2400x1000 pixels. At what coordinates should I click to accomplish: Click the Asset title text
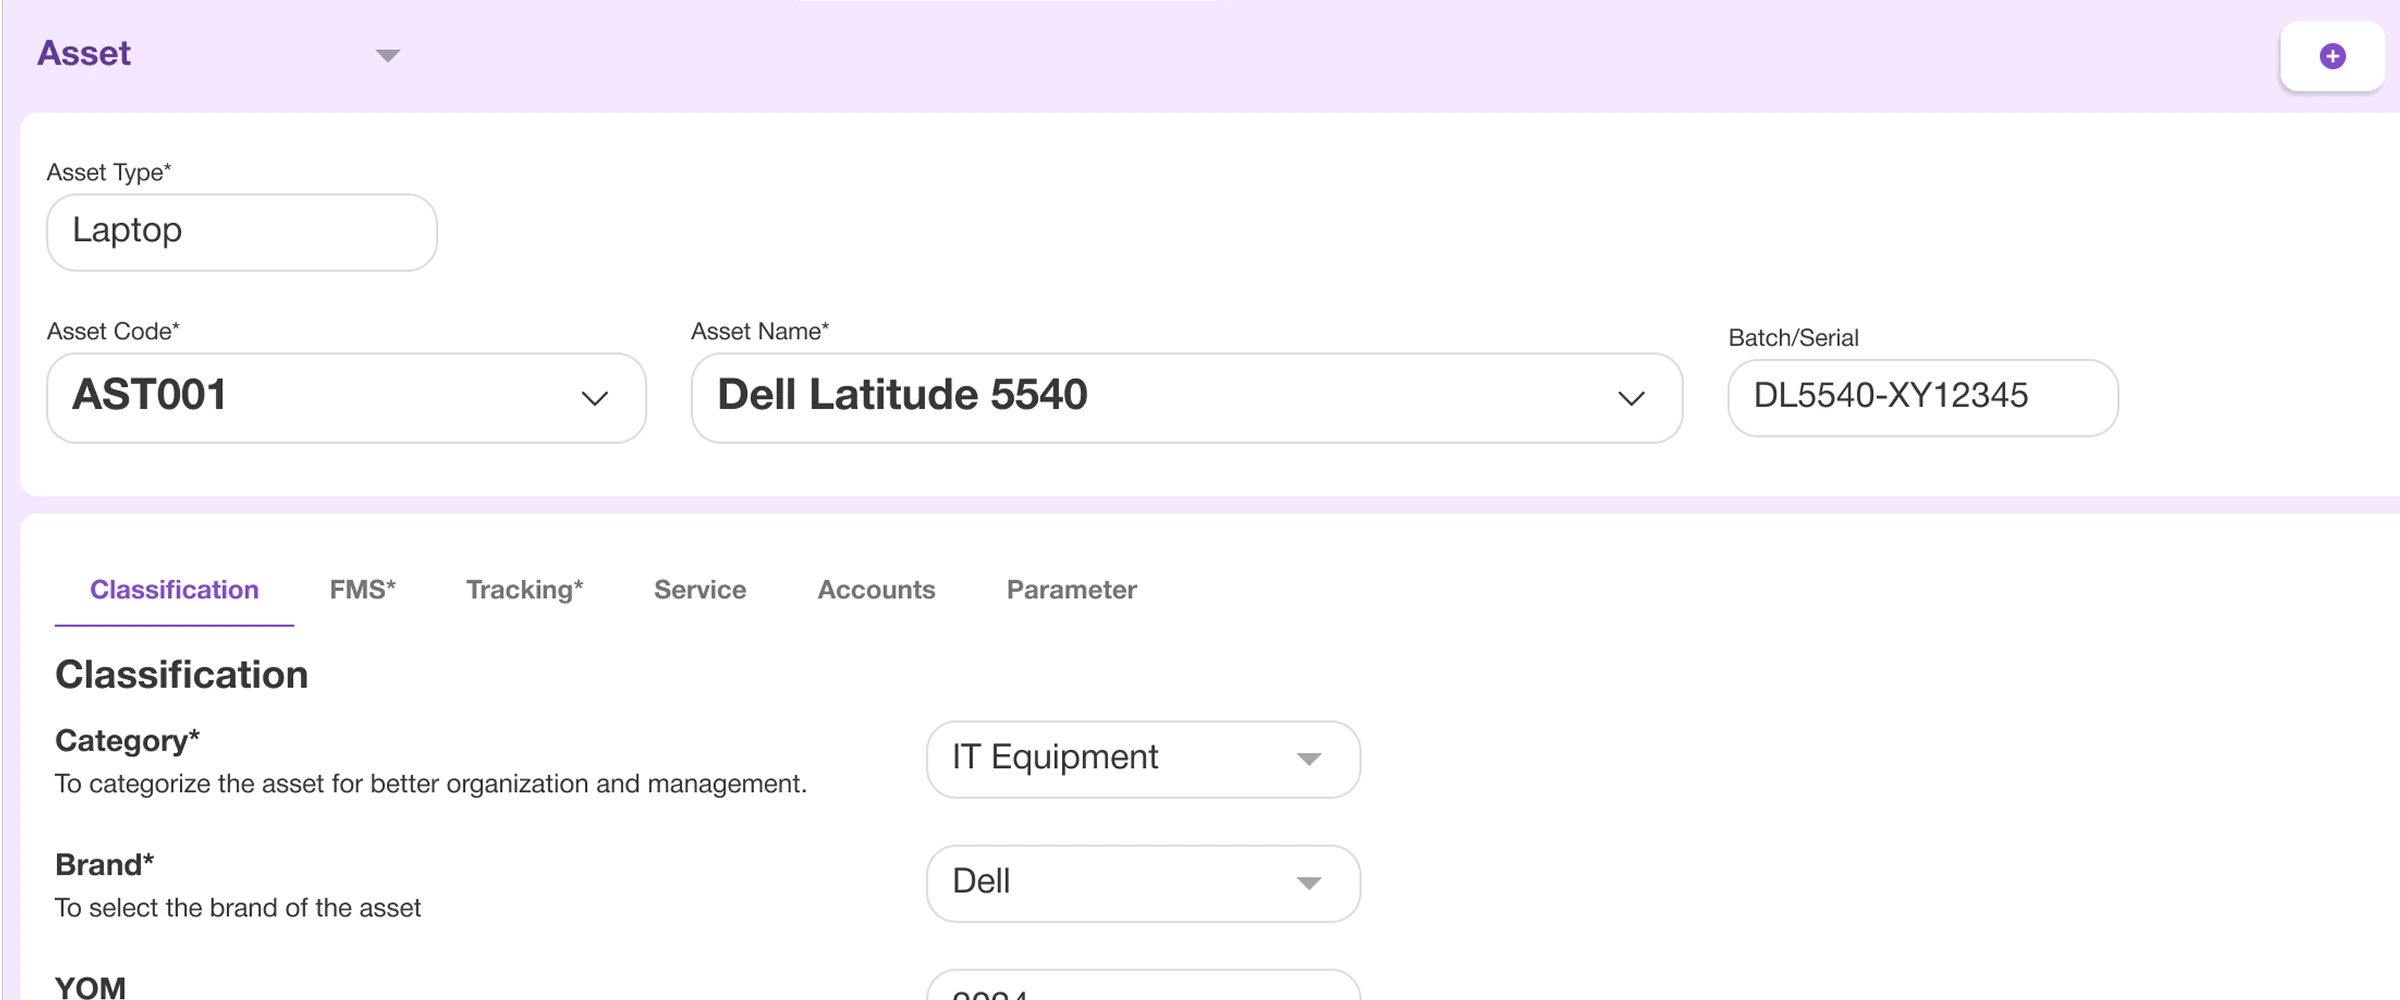pos(84,54)
